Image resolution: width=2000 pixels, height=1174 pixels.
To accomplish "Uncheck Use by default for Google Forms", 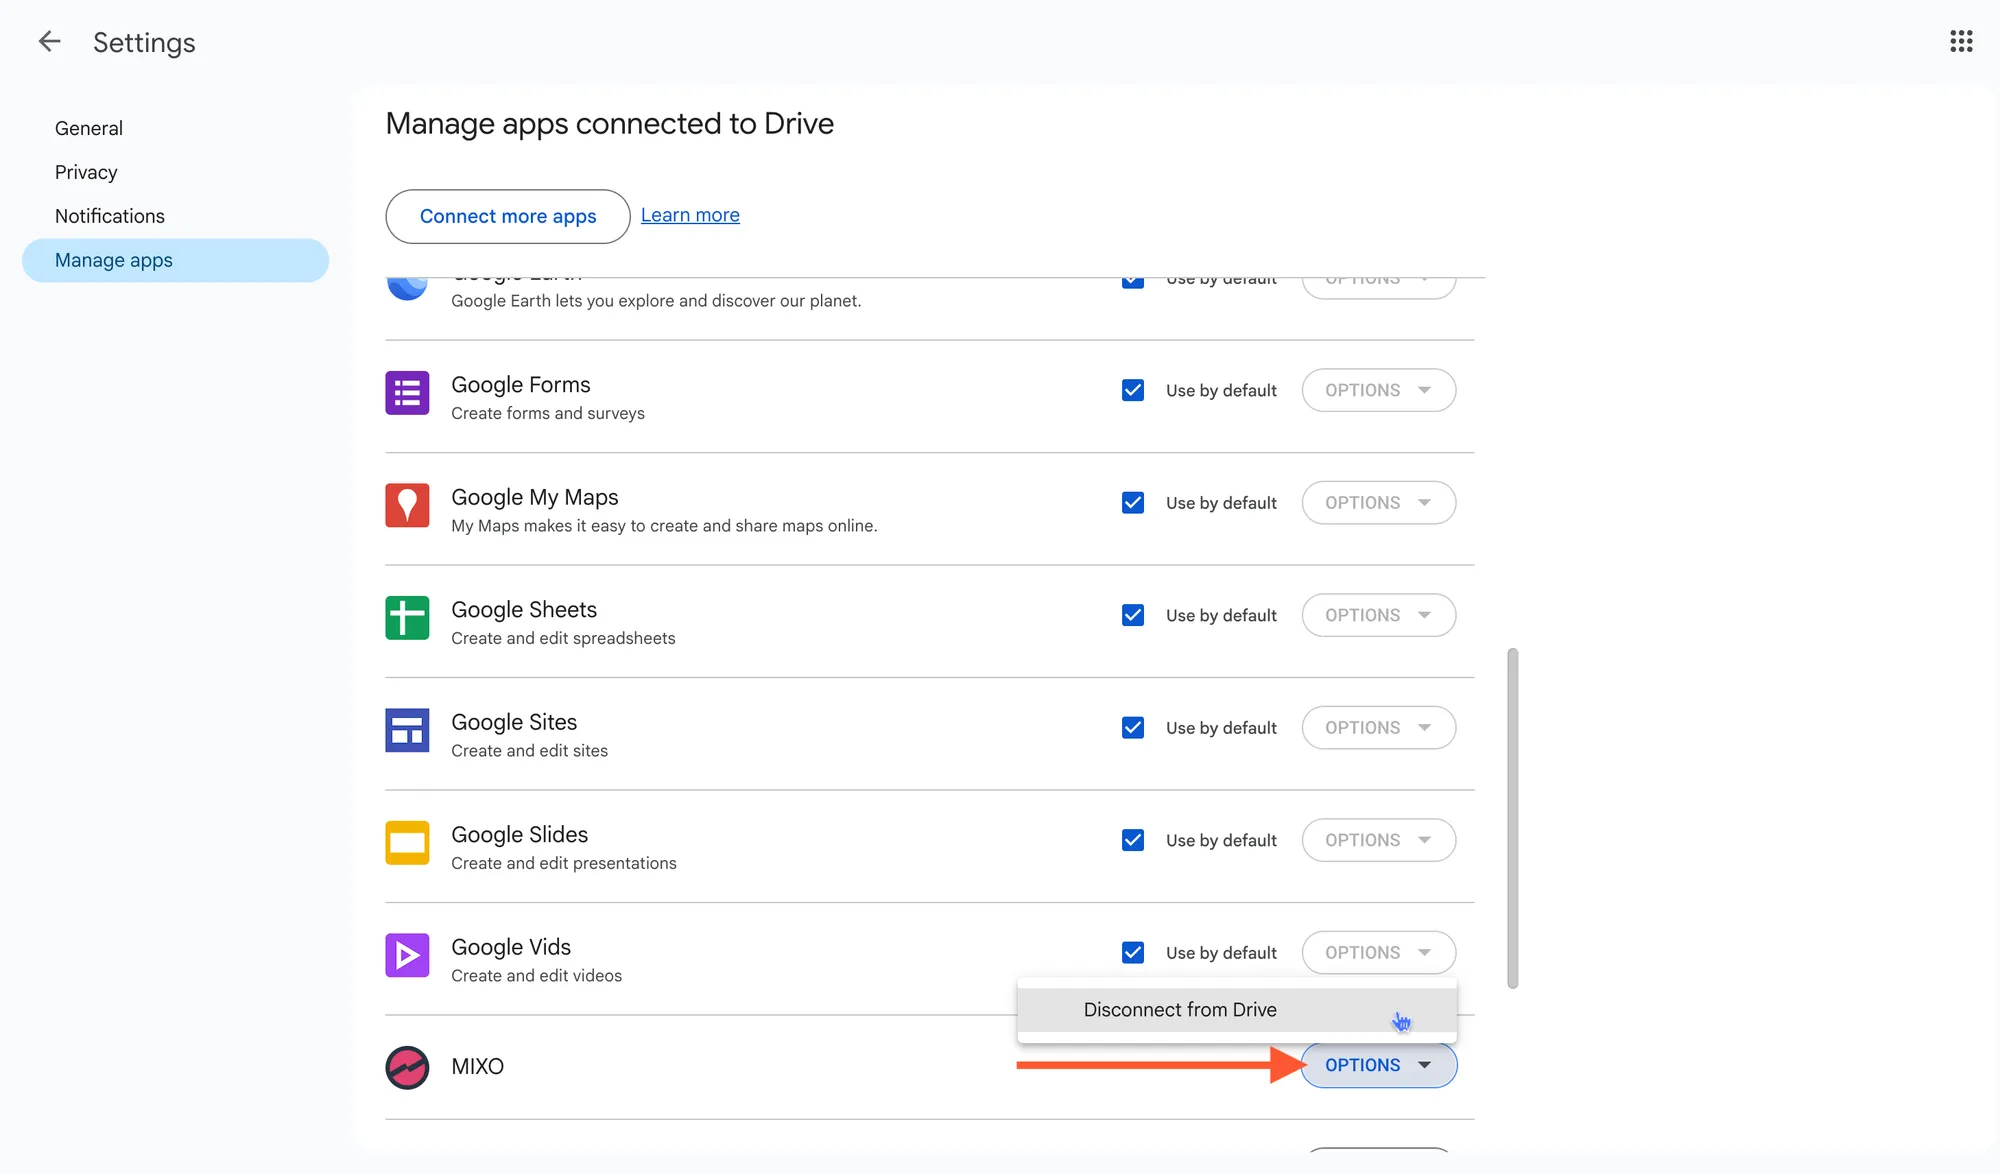I will coord(1133,390).
